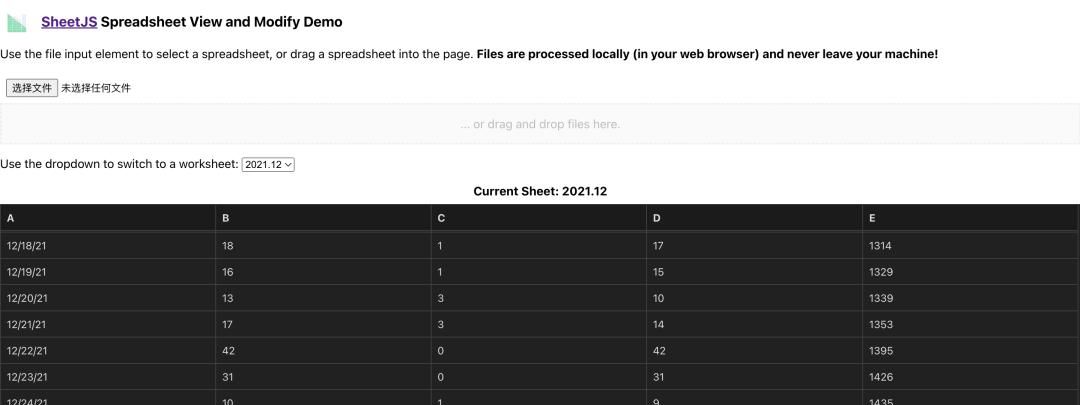The height and width of the screenshot is (405, 1080).
Task: Click the cell containing date 12/19/21
Action: point(108,272)
